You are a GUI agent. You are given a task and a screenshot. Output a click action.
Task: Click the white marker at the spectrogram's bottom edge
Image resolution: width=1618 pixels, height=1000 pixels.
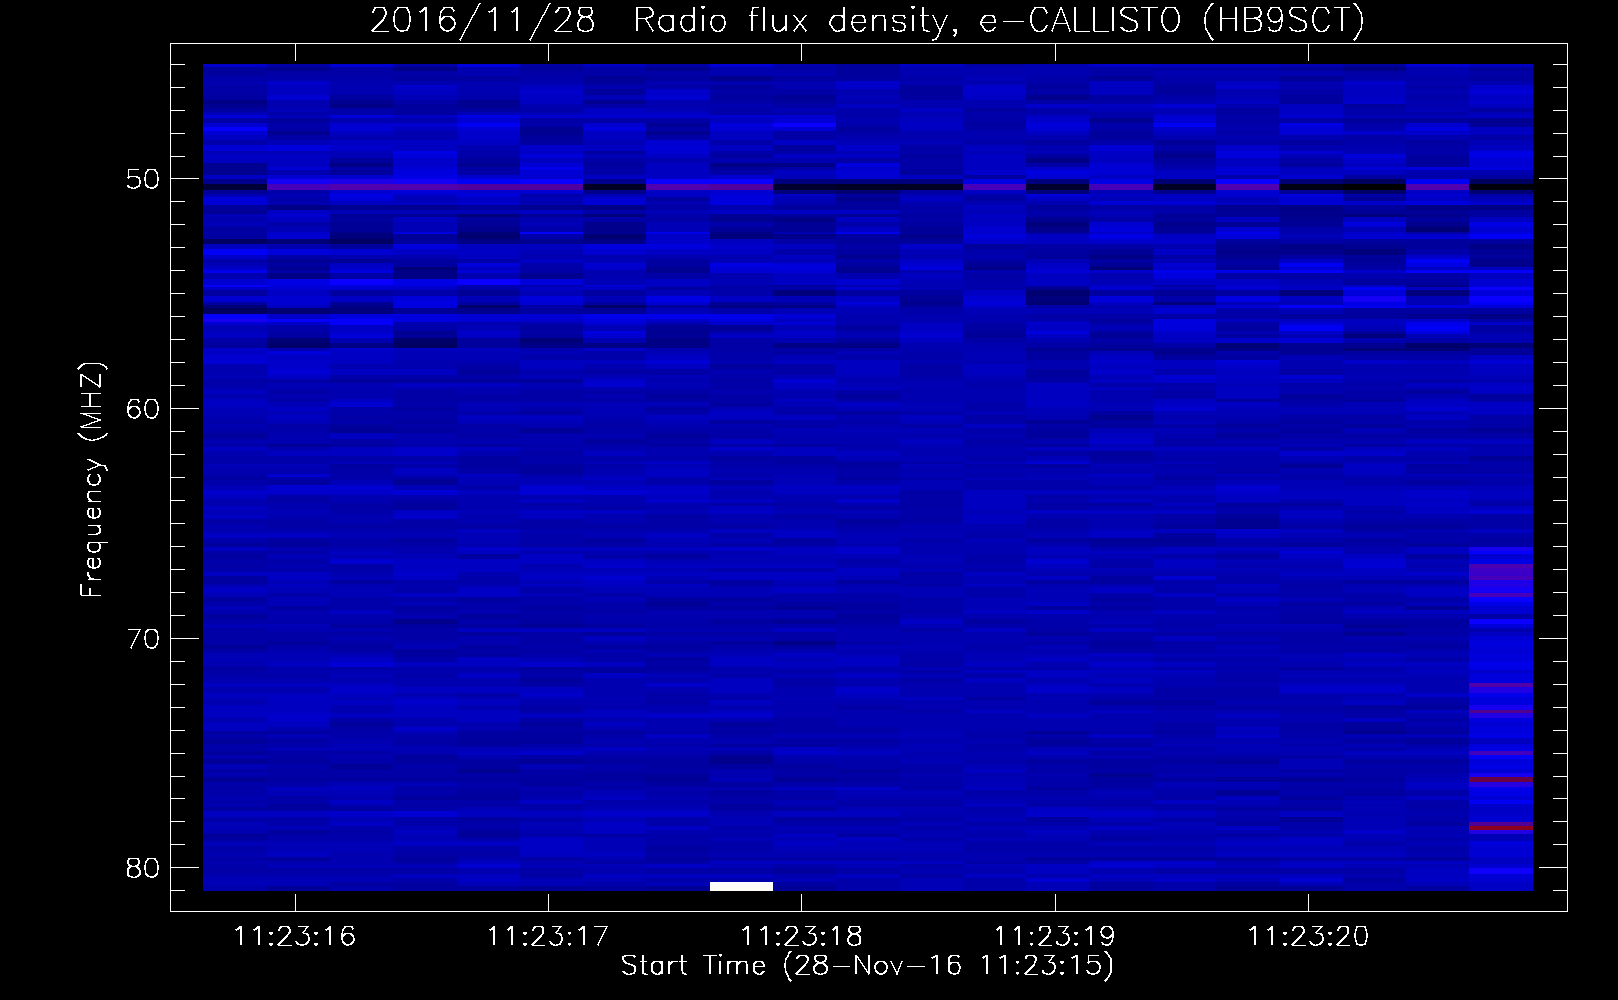point(741,886)
